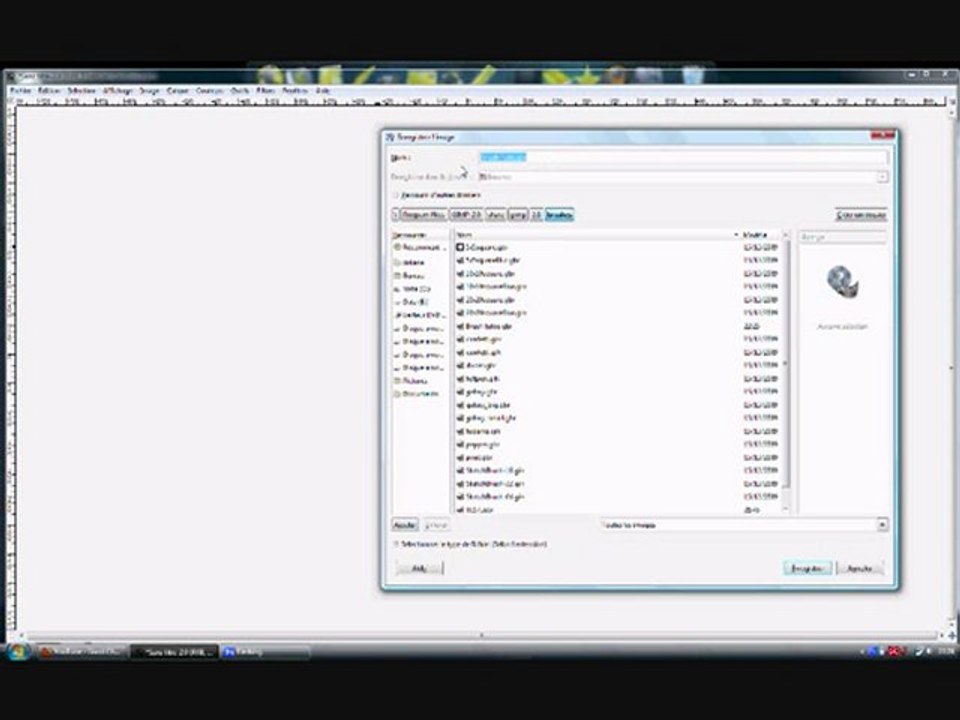Click the file list scroll down arrow
960x720 pixels.
786,509
